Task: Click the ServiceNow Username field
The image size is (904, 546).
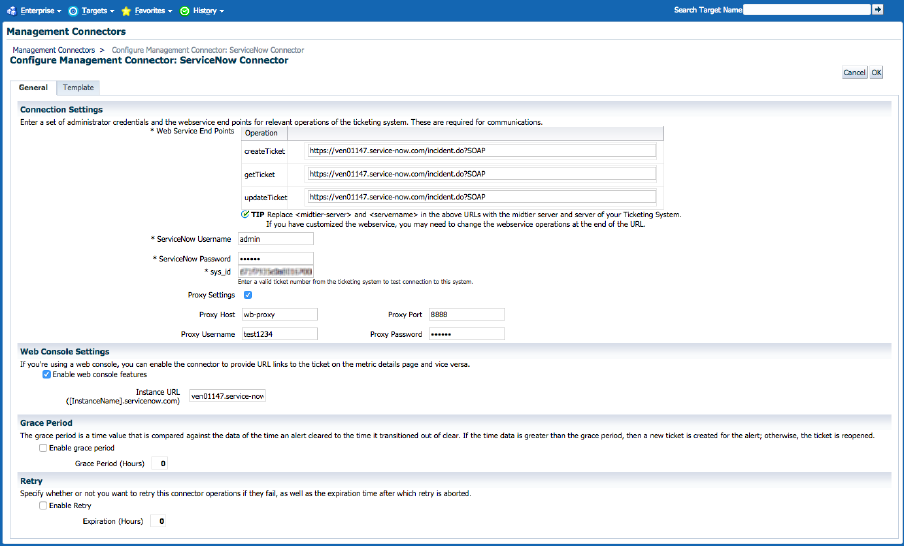Action: [276, 239]
